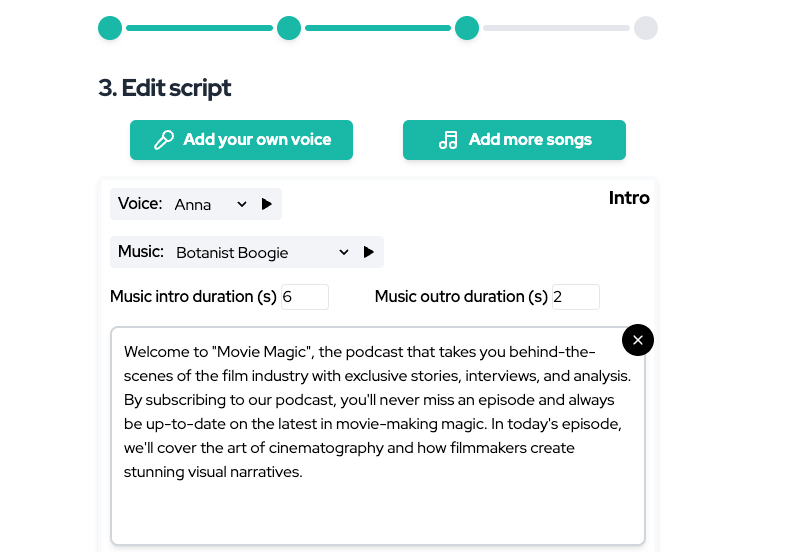Click the music note icon
The image size is (794, 552).
pyautogui.click(x=448, y=140)
